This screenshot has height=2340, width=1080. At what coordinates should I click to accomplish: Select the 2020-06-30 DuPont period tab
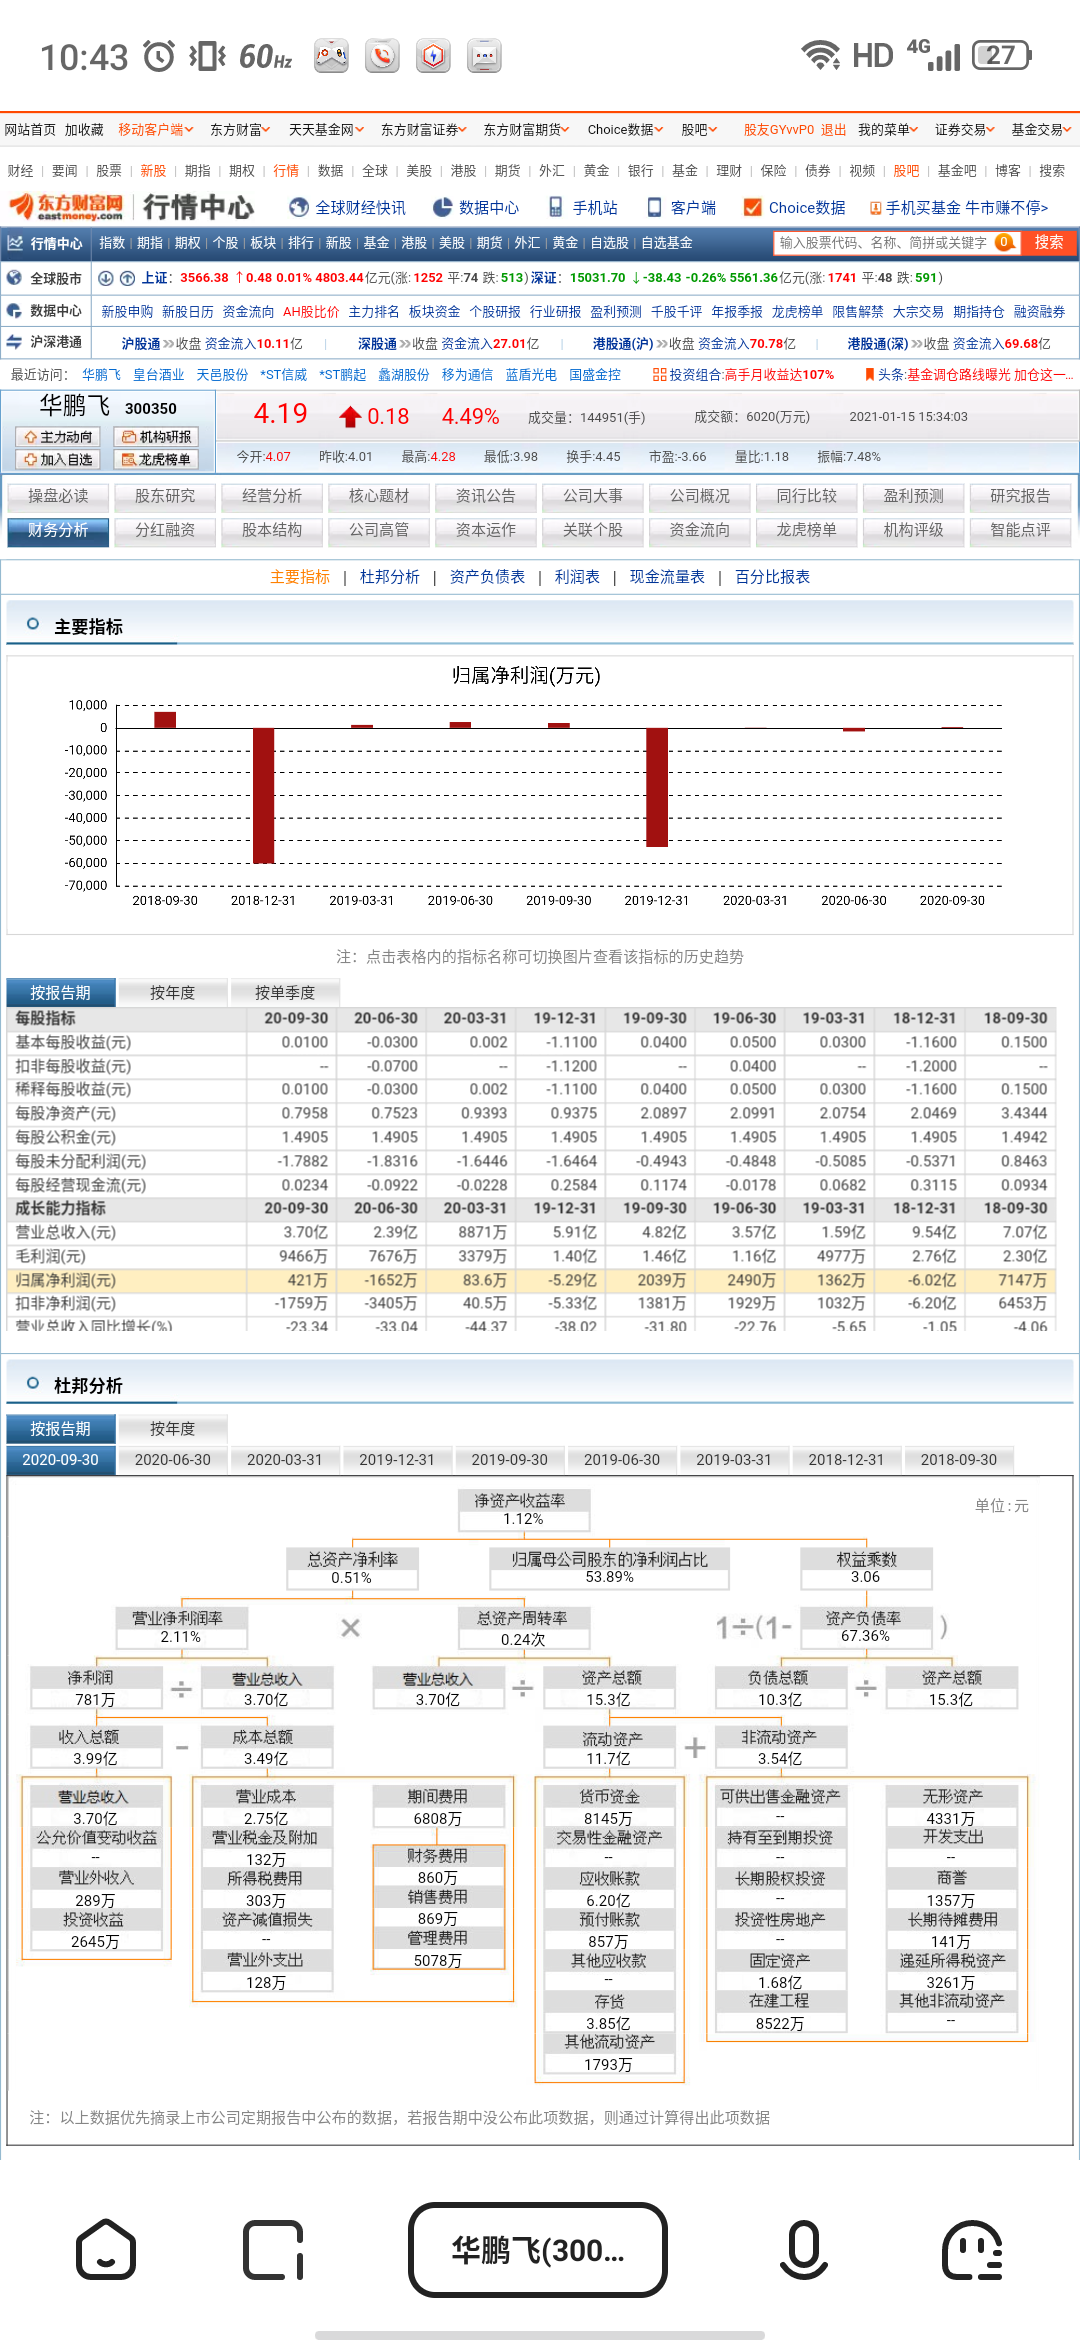pyautogui.click(x=172, y=1460)
